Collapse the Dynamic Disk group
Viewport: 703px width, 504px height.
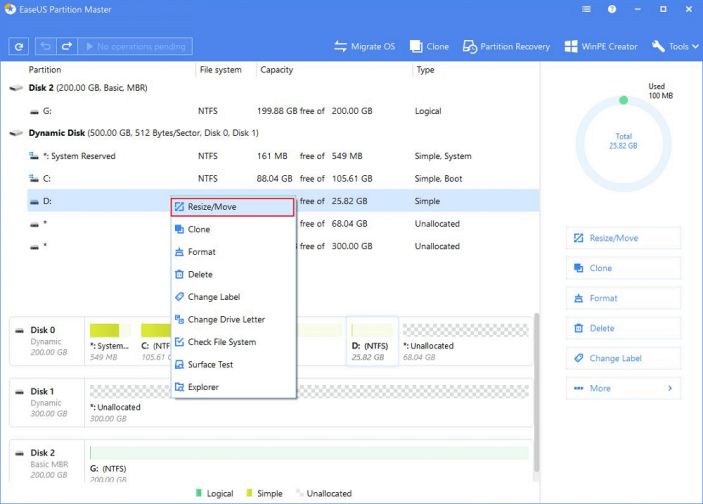[x=16, y=133]
